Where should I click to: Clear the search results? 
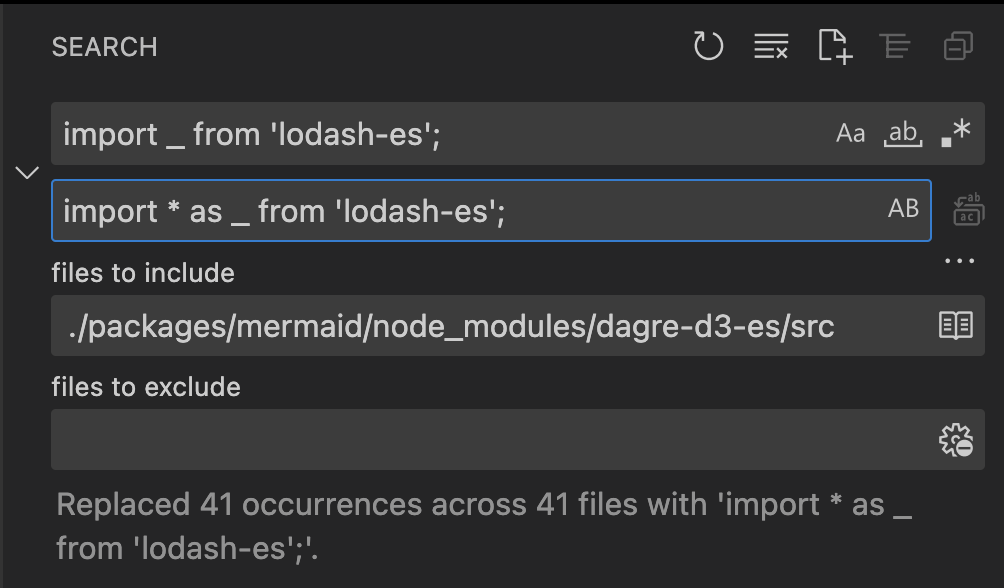771,46
